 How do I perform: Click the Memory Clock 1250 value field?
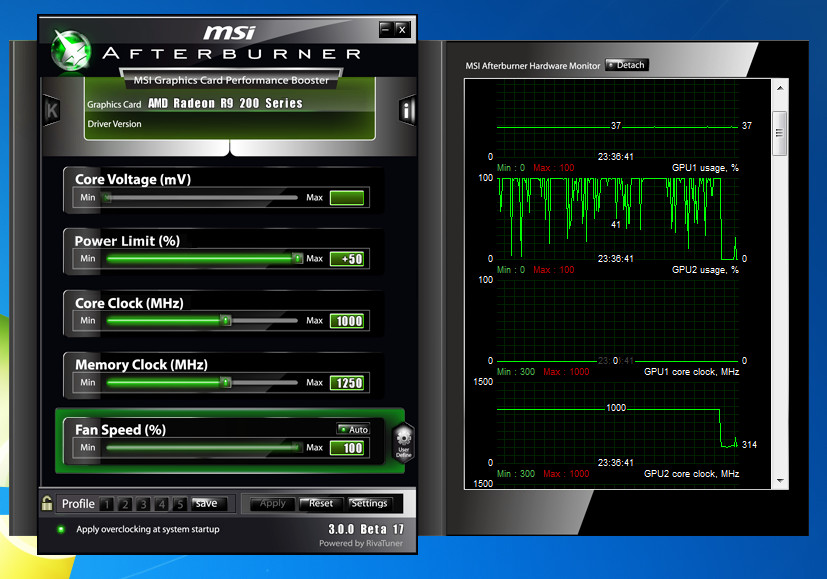pos(347,383)
